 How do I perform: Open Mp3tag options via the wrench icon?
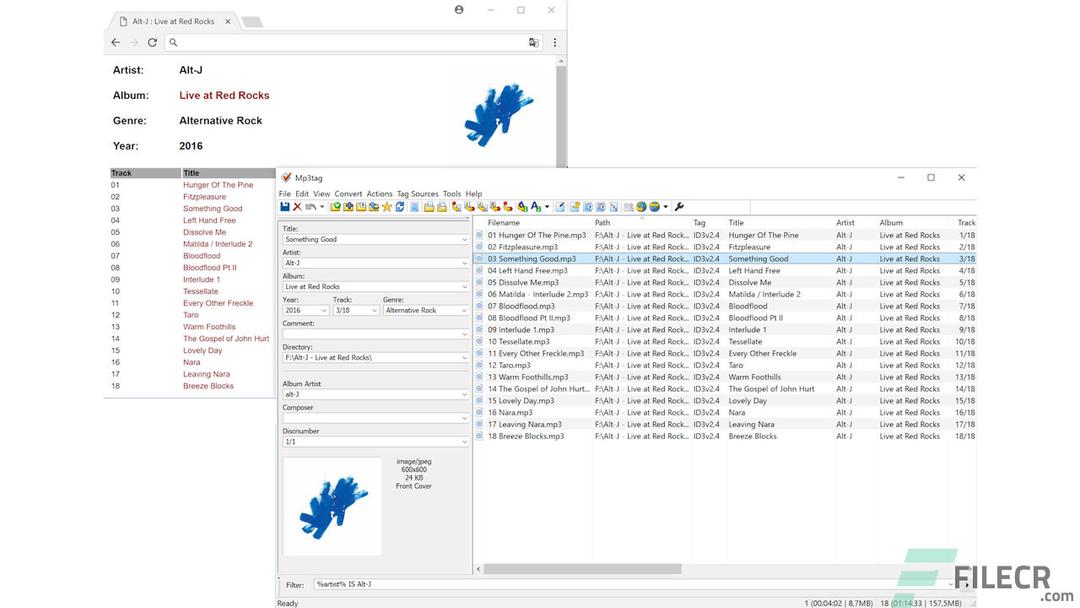click(679, 206)
